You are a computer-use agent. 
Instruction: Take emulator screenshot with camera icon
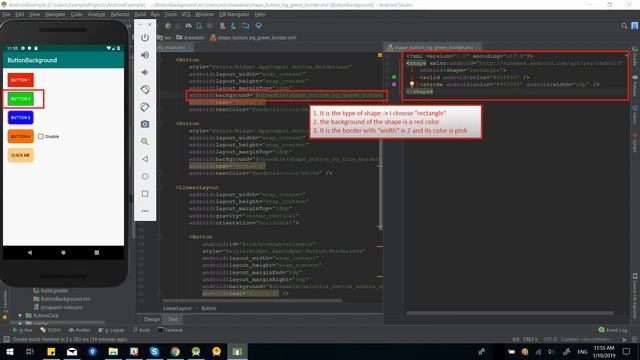tap(145, 124)
